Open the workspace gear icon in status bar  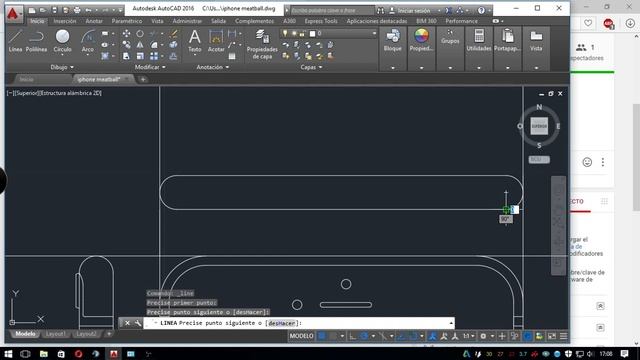[483, 336]
